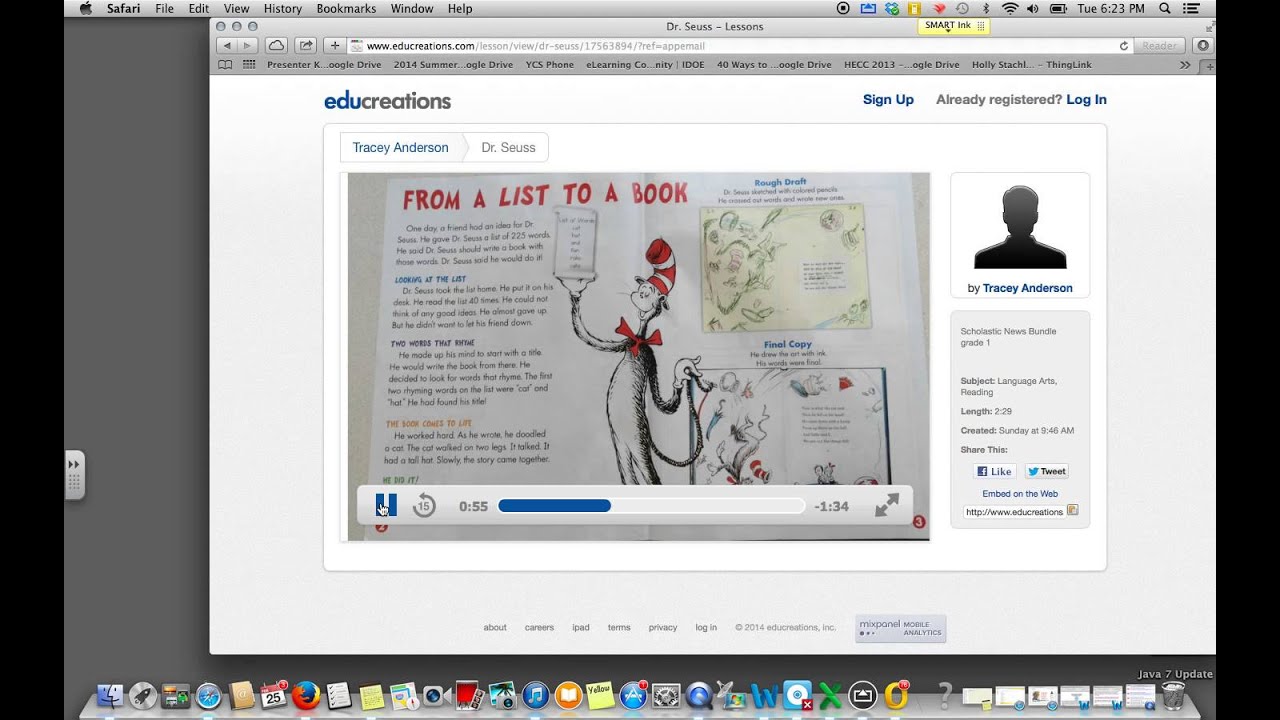Viewport: 1280px width, 720px height.
Task: Click Safari's iCloud tabs button
Action: point(277,45)
